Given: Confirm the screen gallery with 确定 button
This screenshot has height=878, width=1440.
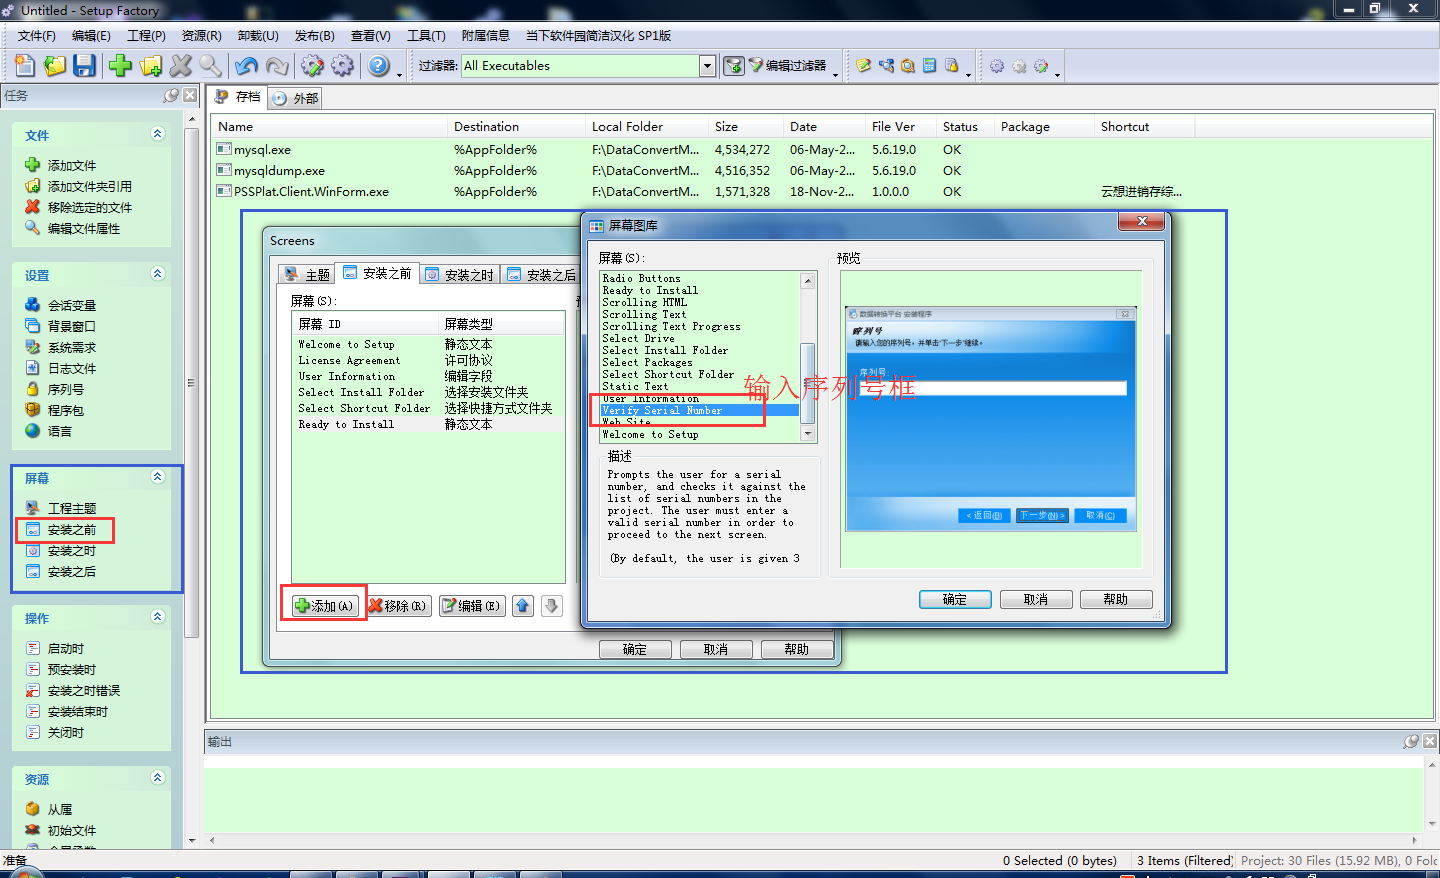Looking at the screenshot, I should tap(955, 600).
